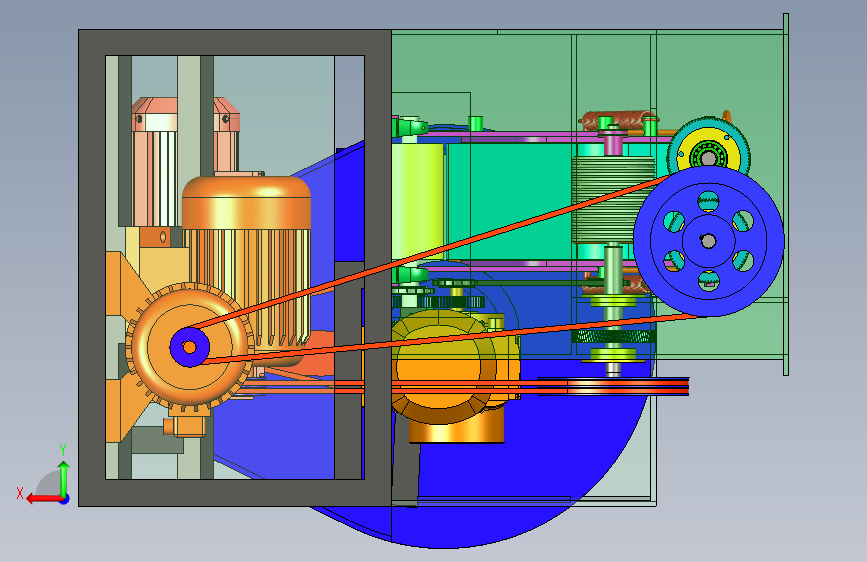The width and height of the screenshot is (867, 562).
Task: Select the small blue pulley on the orange motor
Action: pos(190,347)
